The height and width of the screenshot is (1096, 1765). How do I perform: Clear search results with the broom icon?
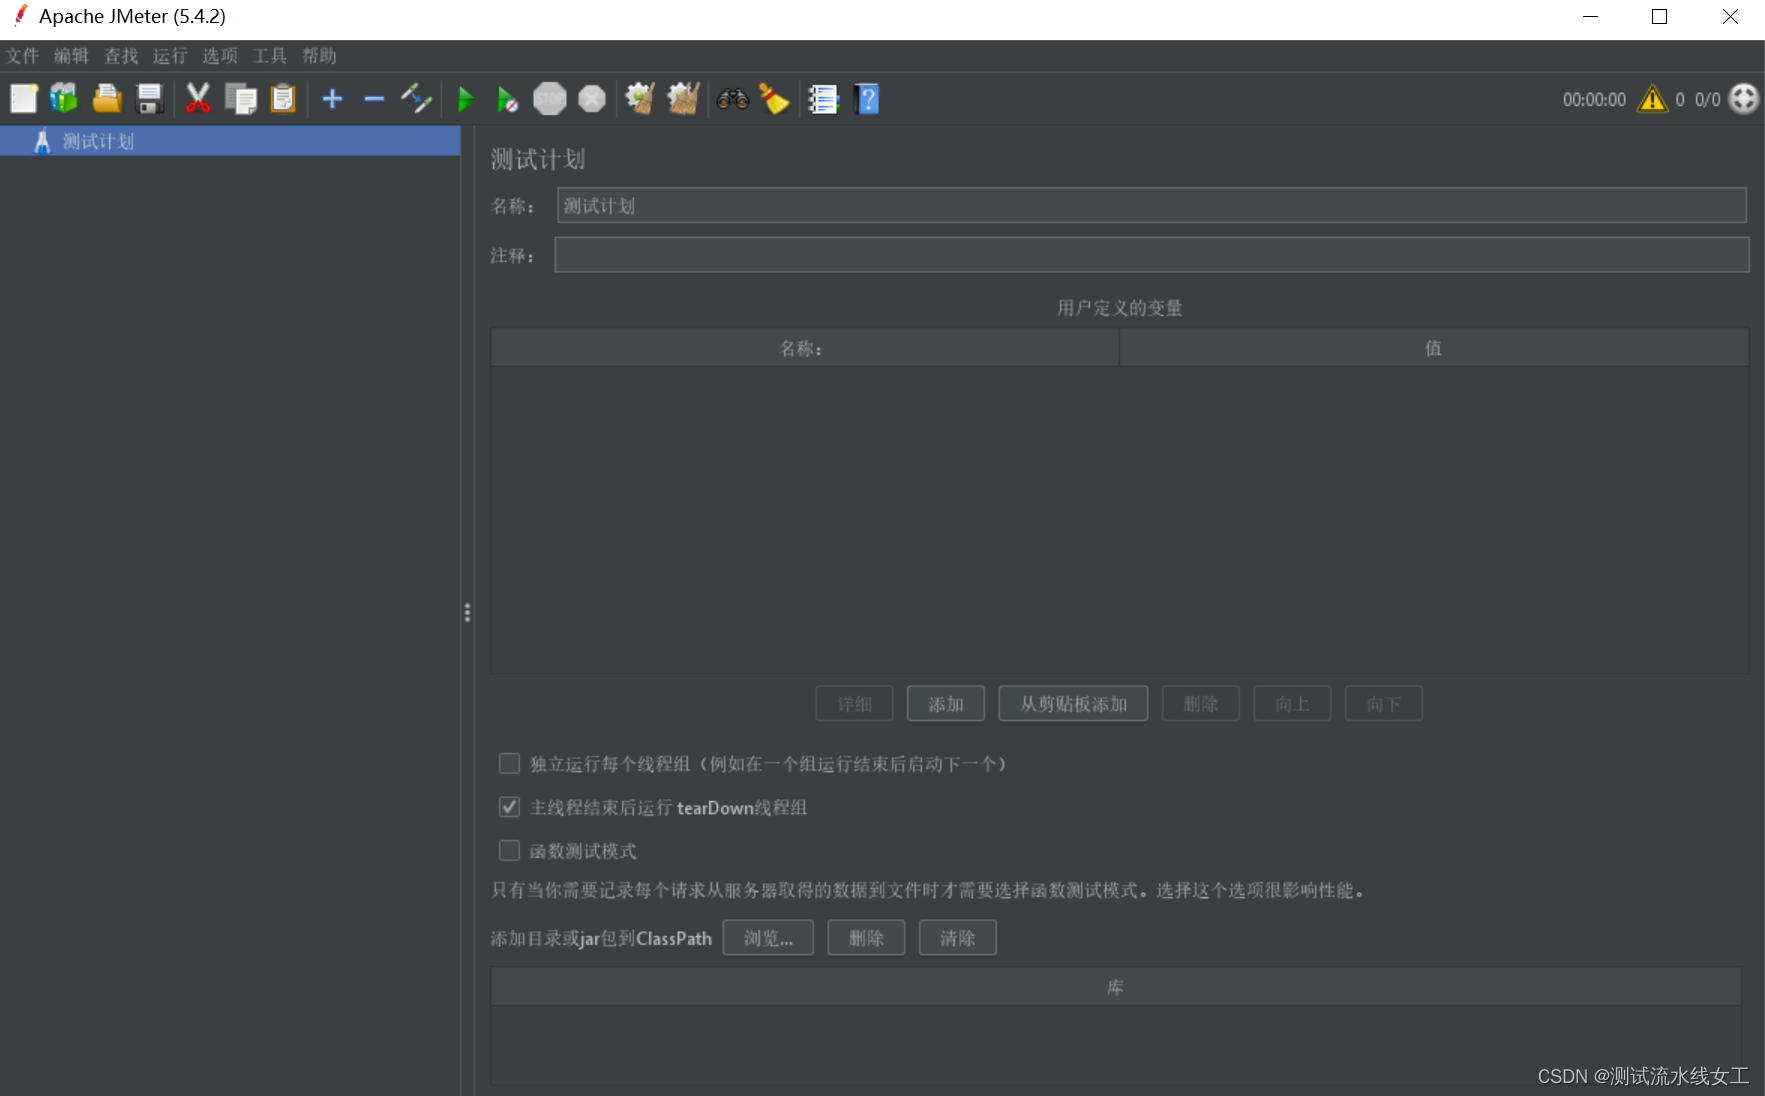point(775,98)
